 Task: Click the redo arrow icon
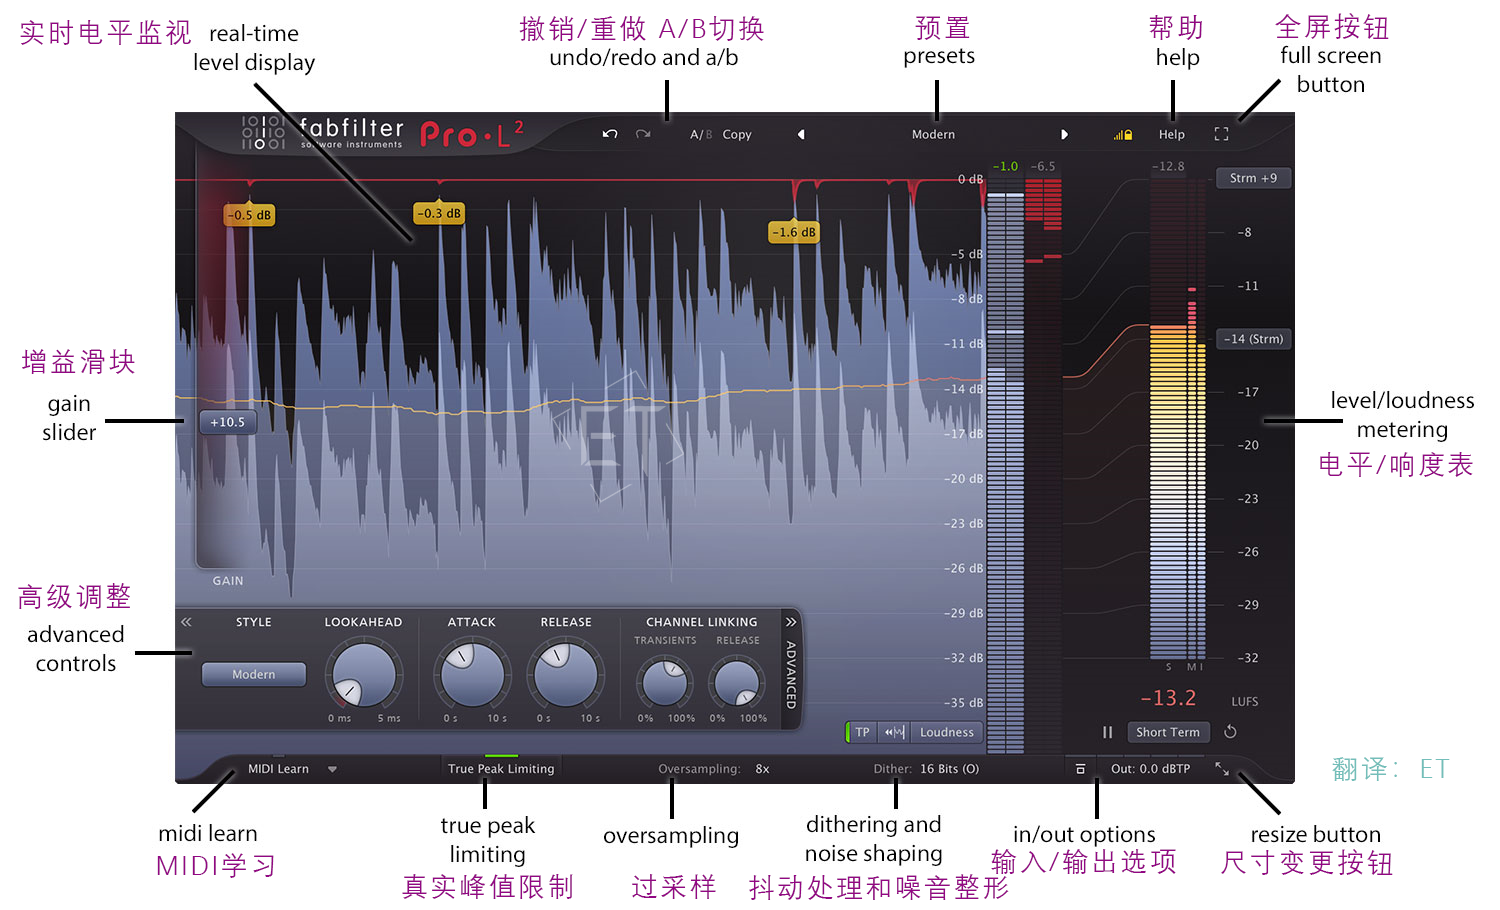click(641, 133)
